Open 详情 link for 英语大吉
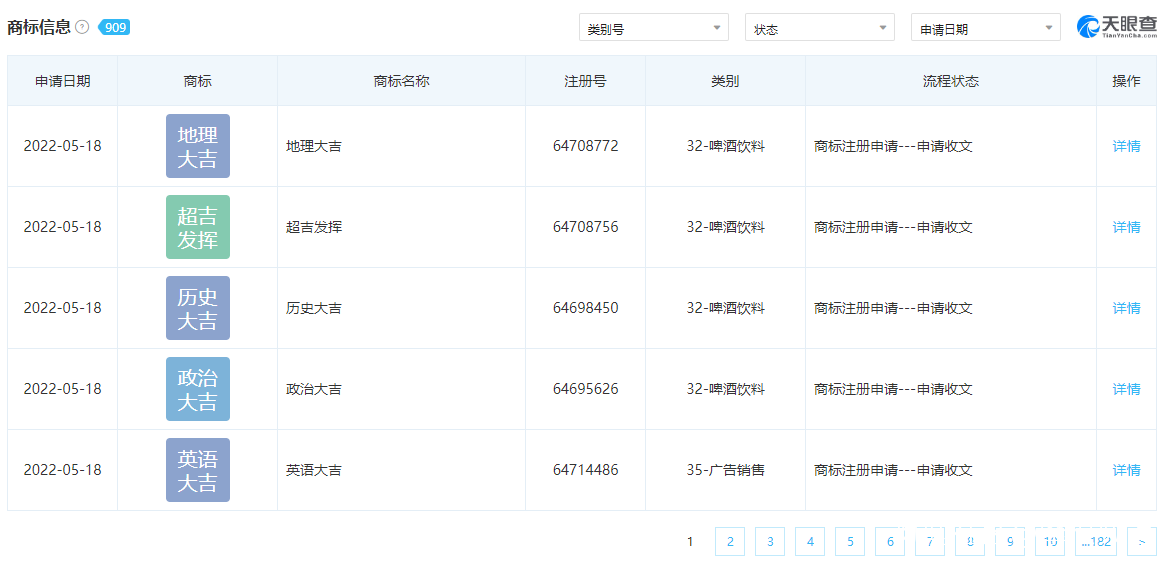This screenshot has width=1167, height=563. pyautogui.click(x=1126, y=470)
